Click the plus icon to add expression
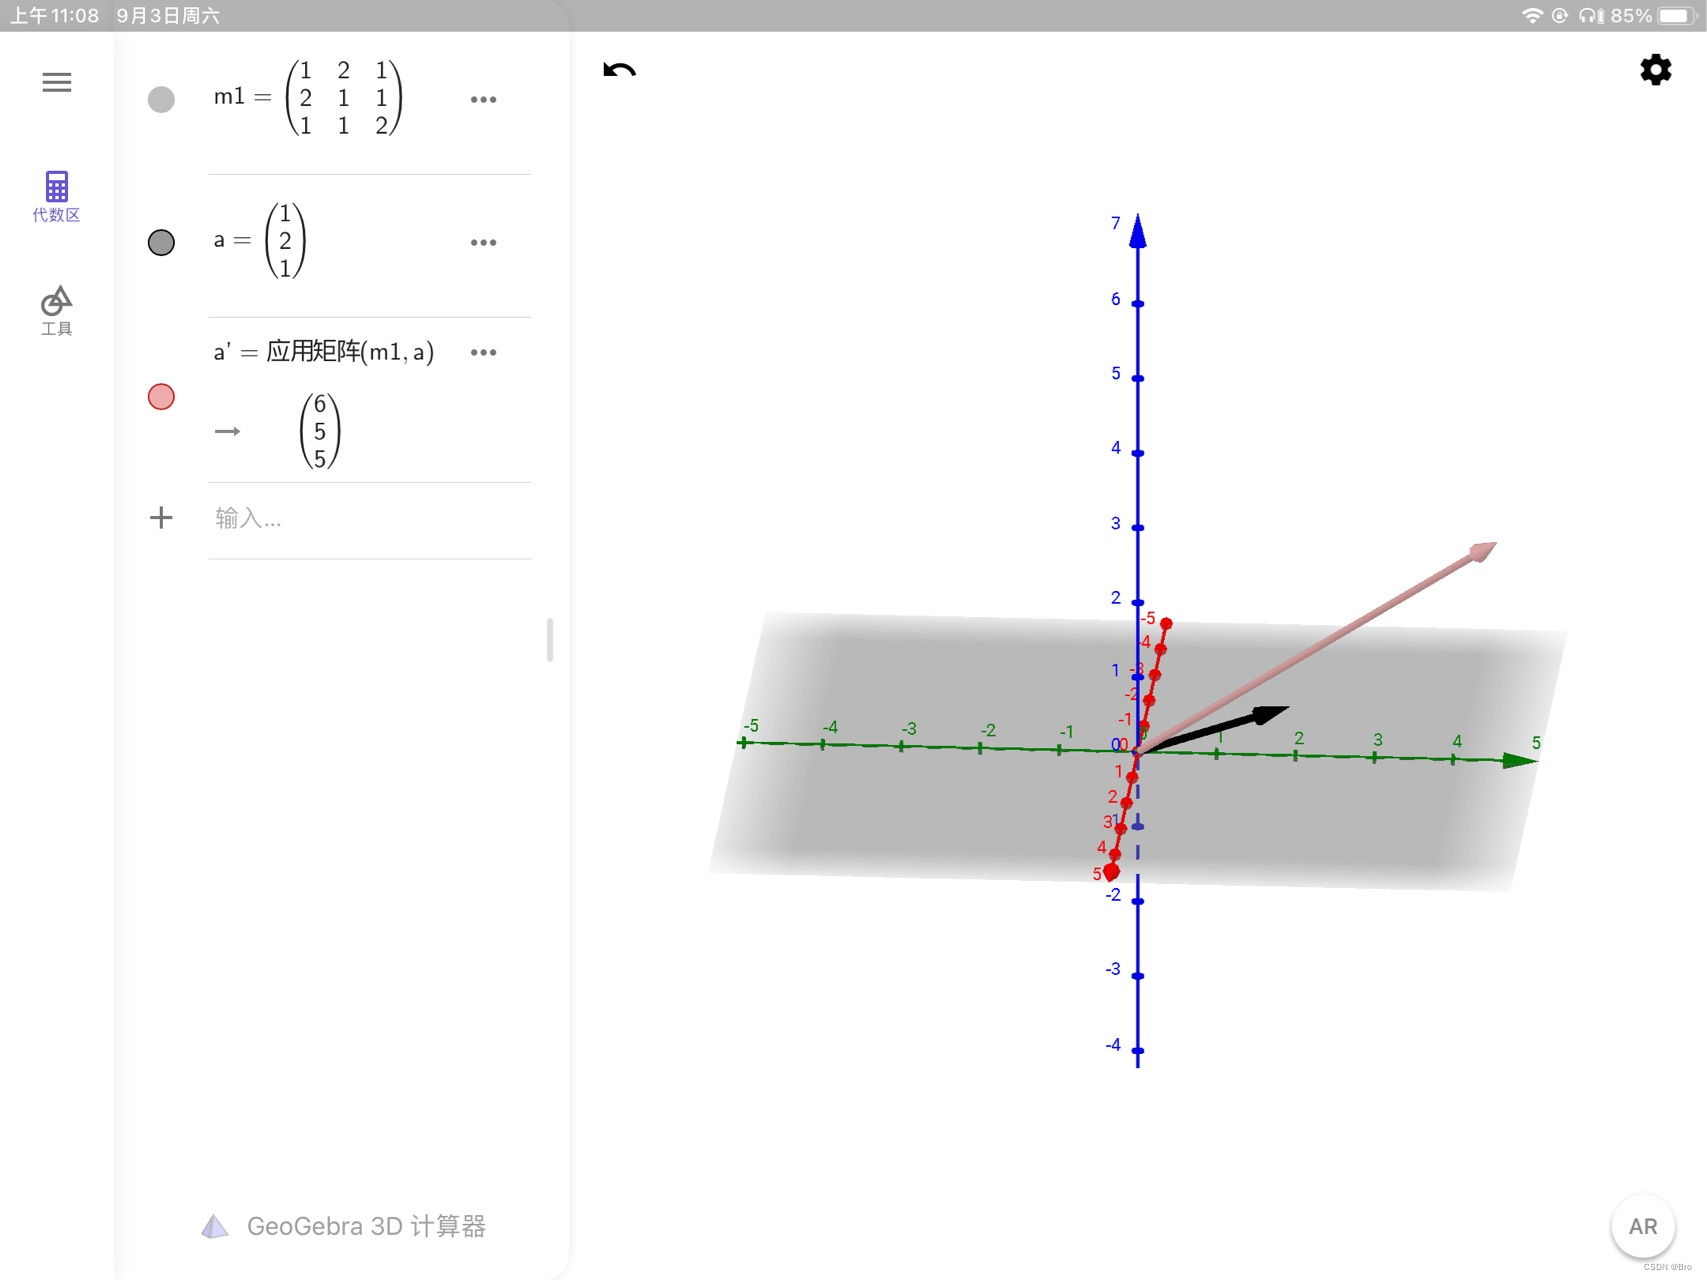Screen dimensions: 1707x1280 (161, 518)
